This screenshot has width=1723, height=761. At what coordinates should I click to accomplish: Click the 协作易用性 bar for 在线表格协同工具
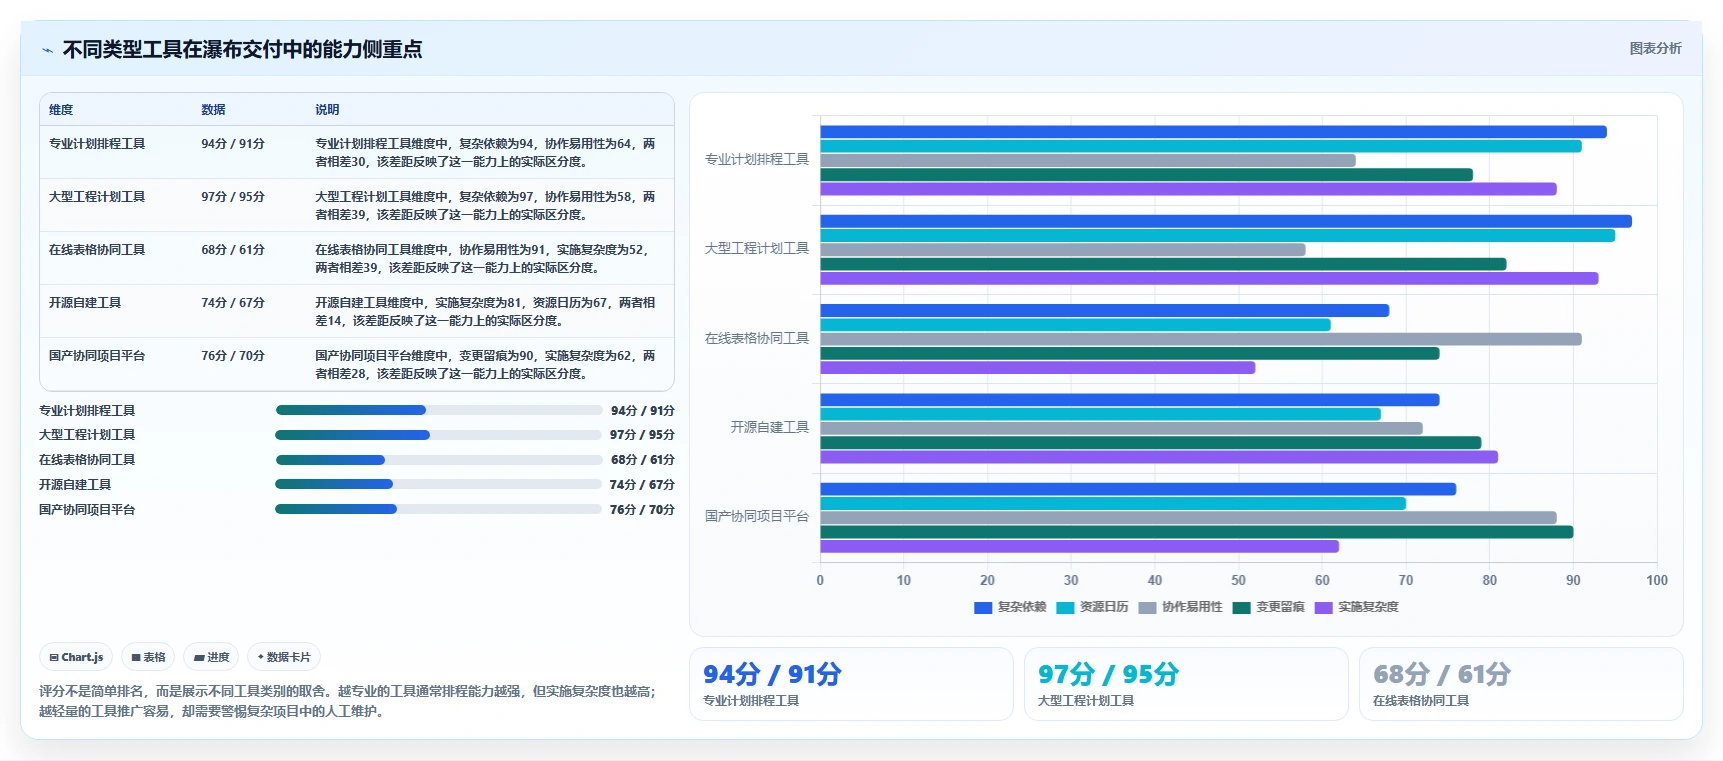pos(1201,339)
